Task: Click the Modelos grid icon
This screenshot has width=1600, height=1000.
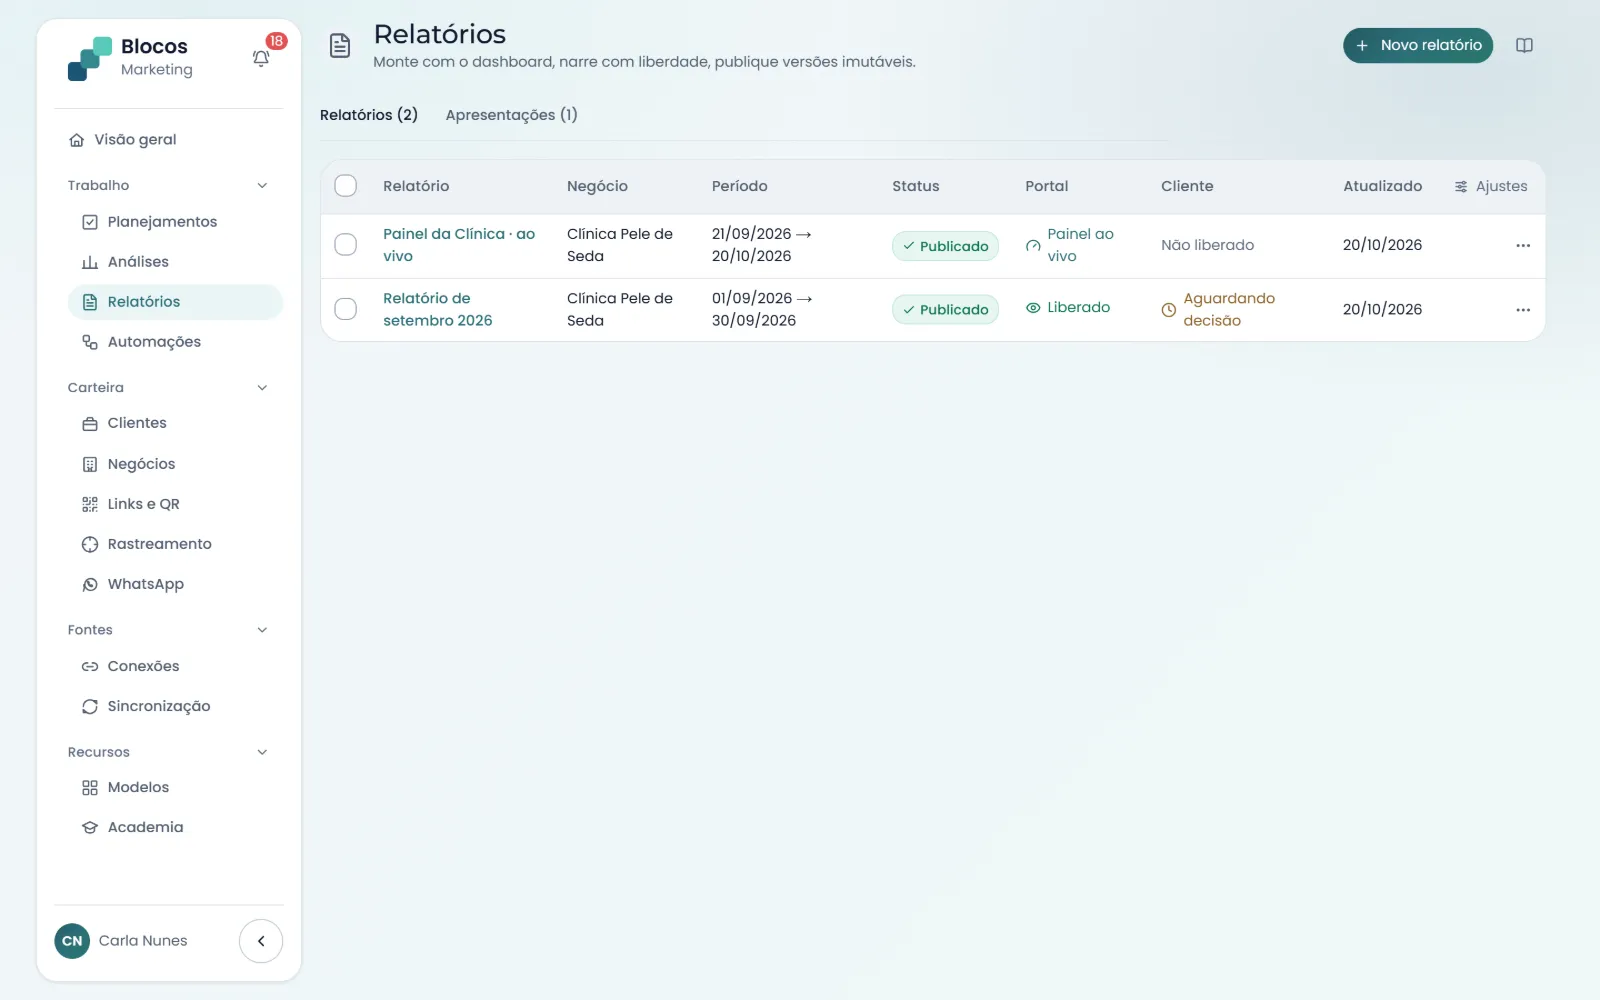Action: (x=90, y=788)
